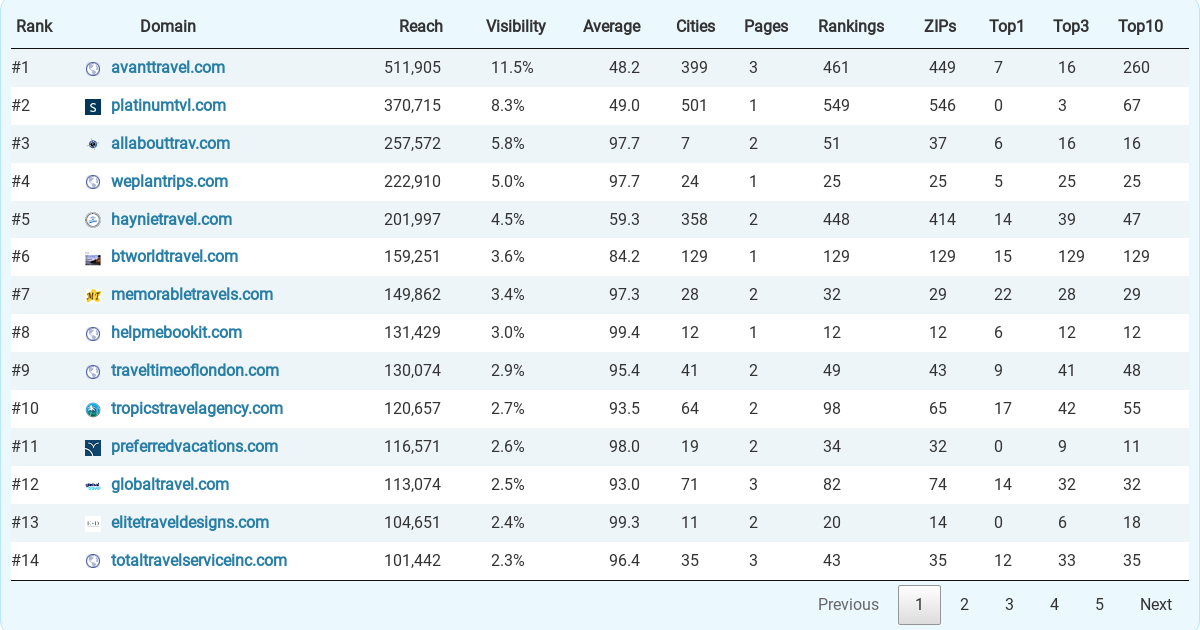Go to page 2 of results

pyautogui.click(x=964, y=604)
